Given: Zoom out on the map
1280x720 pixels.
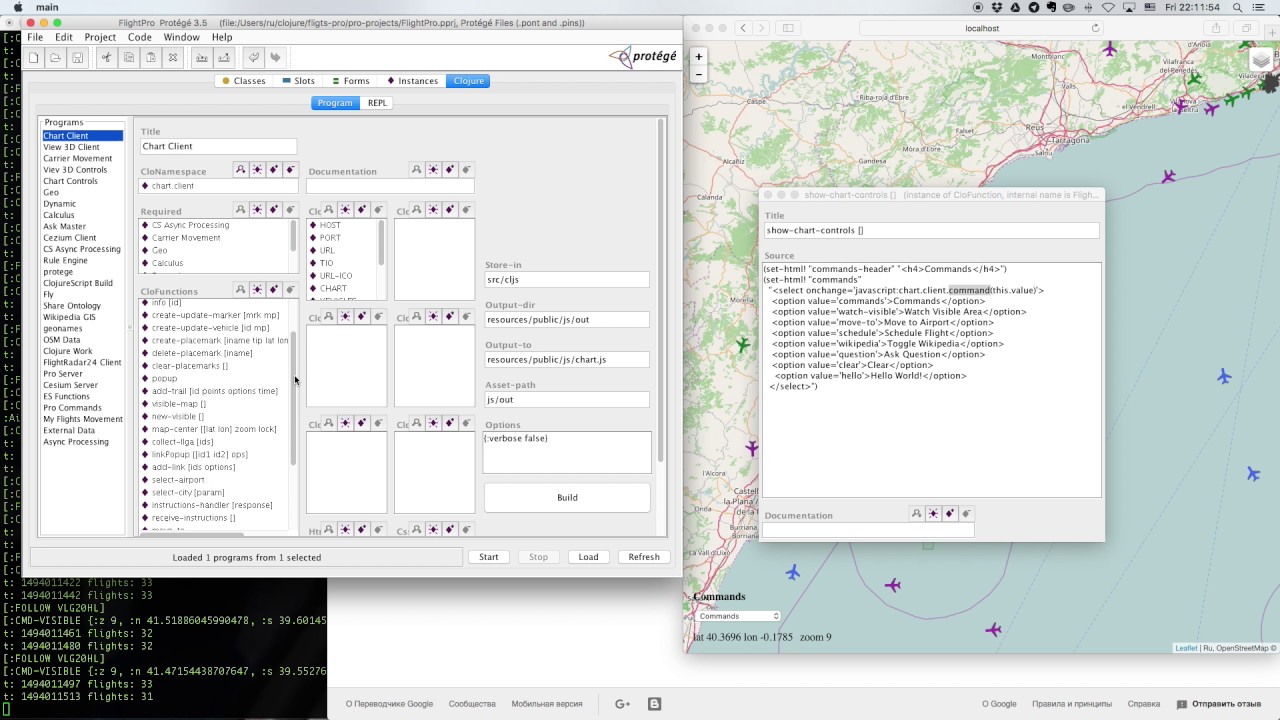Looking at the screenshot, I should (699, 74).
